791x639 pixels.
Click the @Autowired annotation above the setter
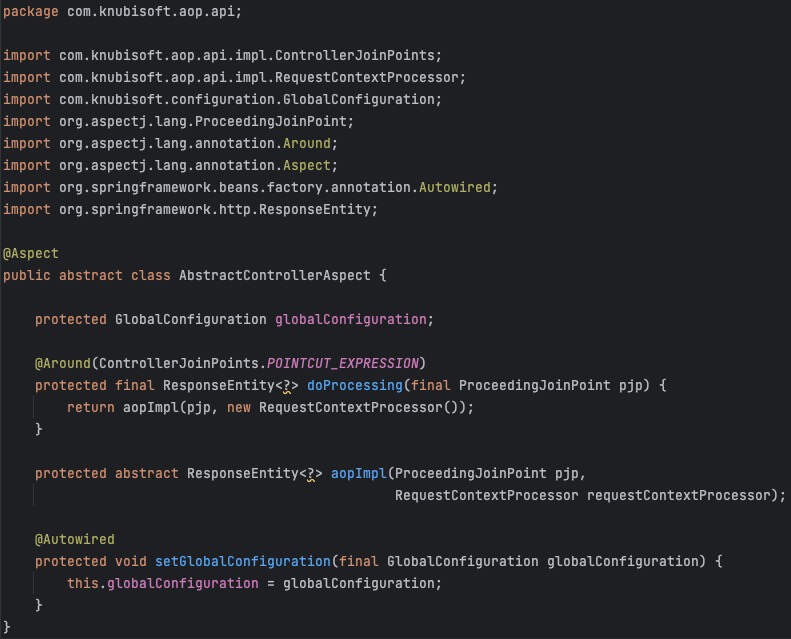pyautogui.click(x=75, y=539)
